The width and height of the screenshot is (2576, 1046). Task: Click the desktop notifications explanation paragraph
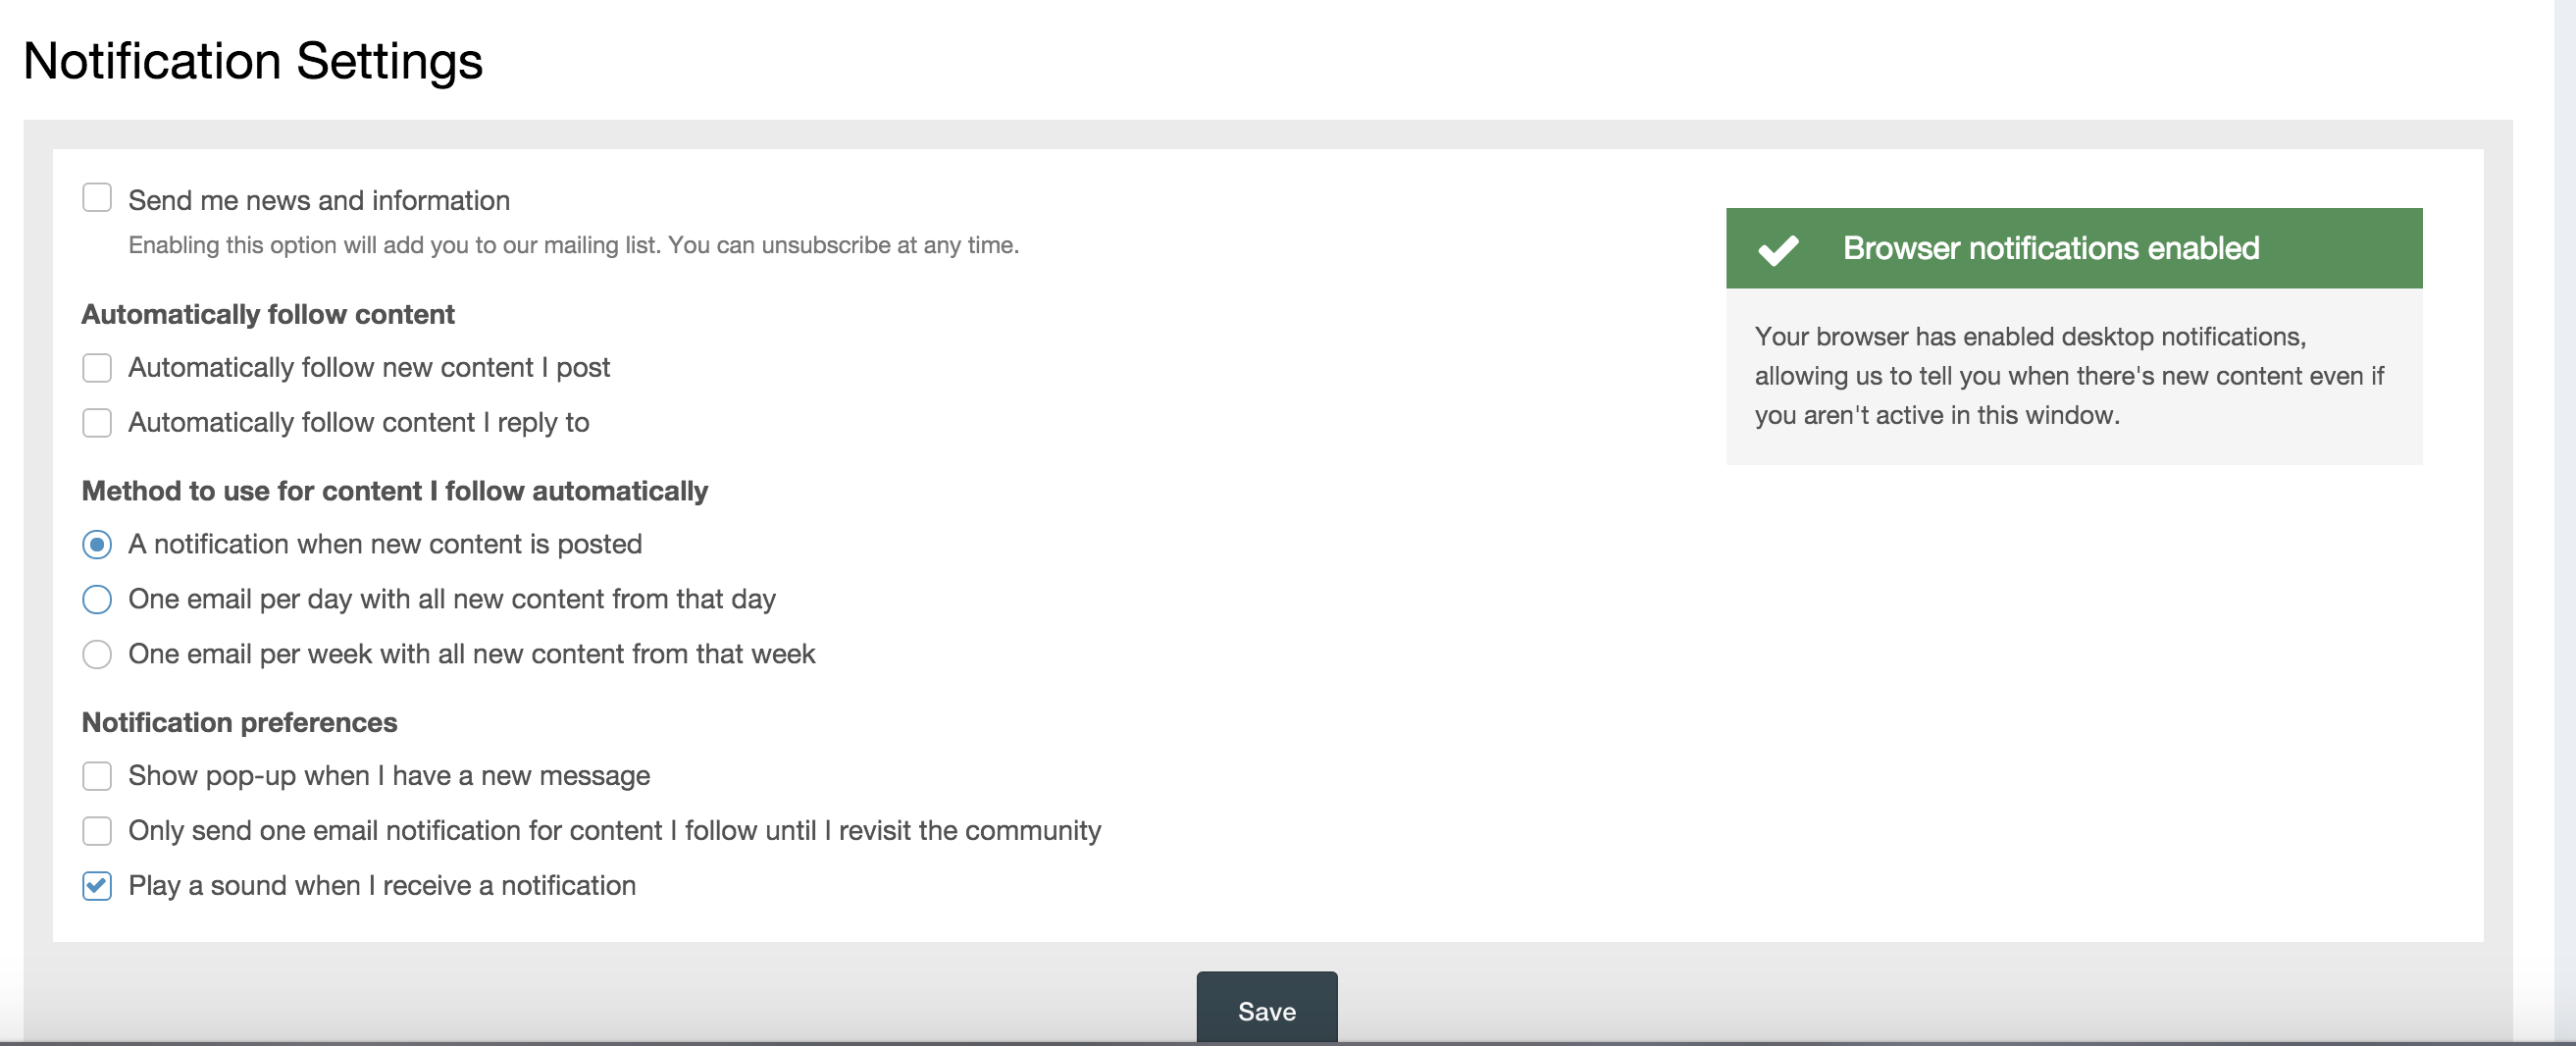pyautogui.click(x=2068, y=376)
